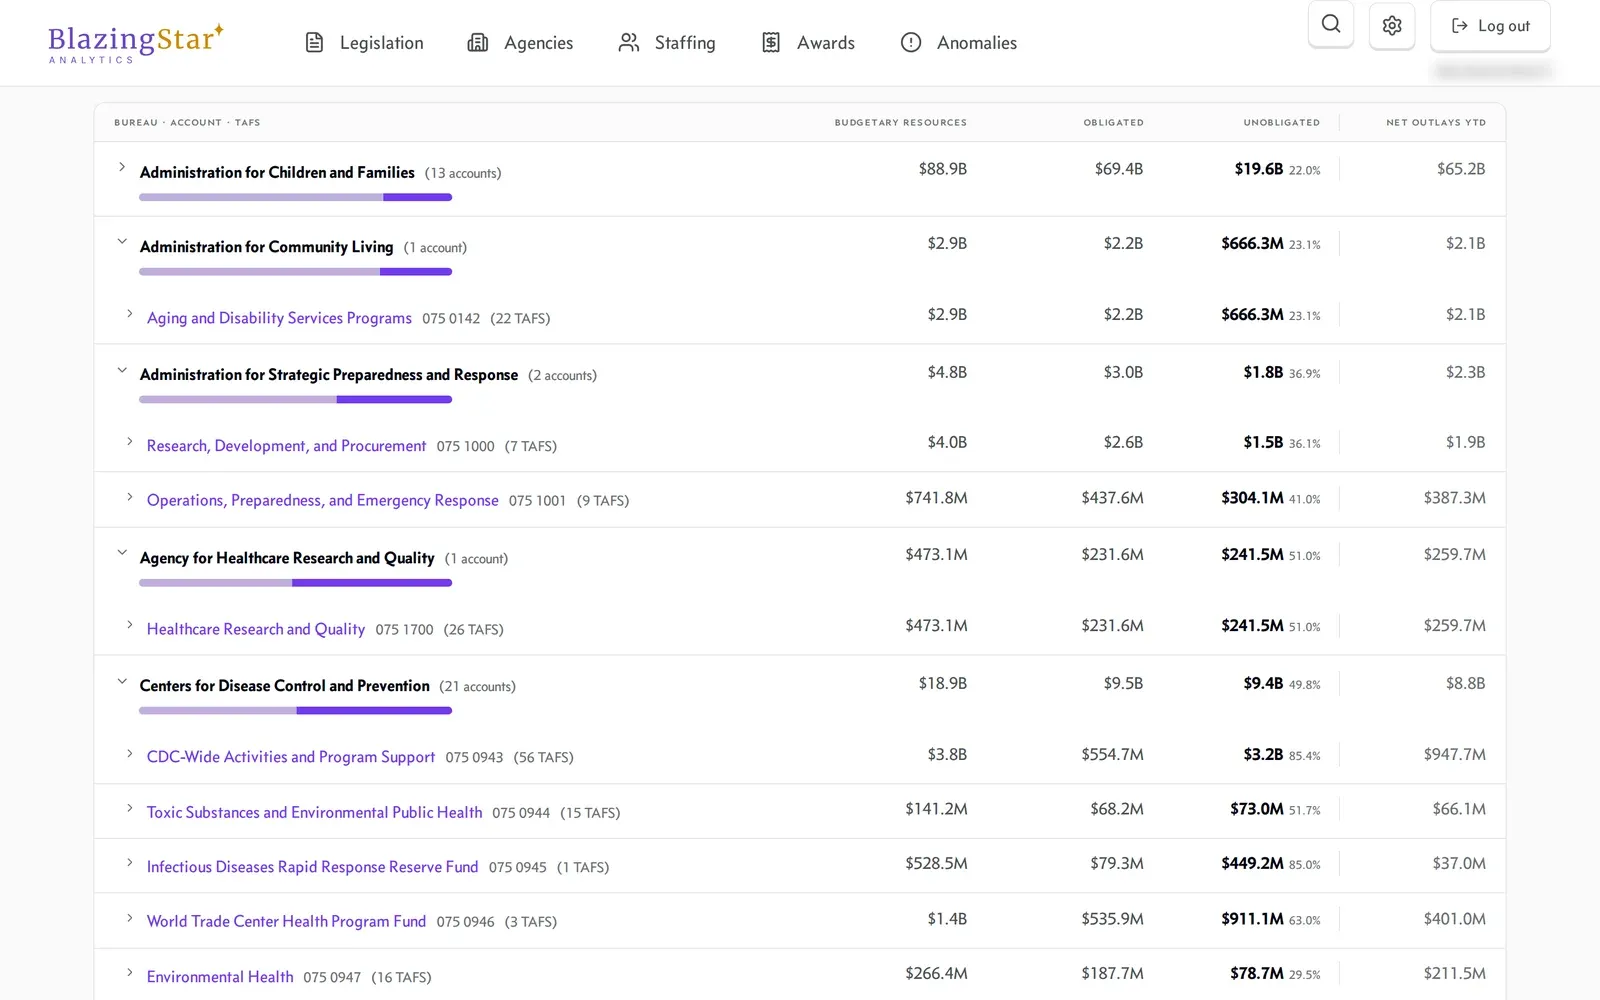Viewport: 1600px width, 1000px height.
Task: Open Infectious Diseases Rapid Response Reserve Fund link
Action: [312, 867]
